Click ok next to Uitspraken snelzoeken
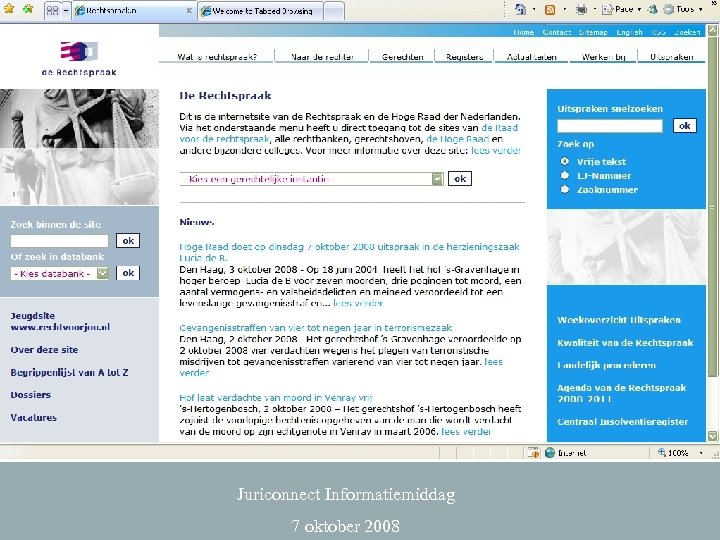The width and height of the screenshot is (720, 540). tap(685, 126)
